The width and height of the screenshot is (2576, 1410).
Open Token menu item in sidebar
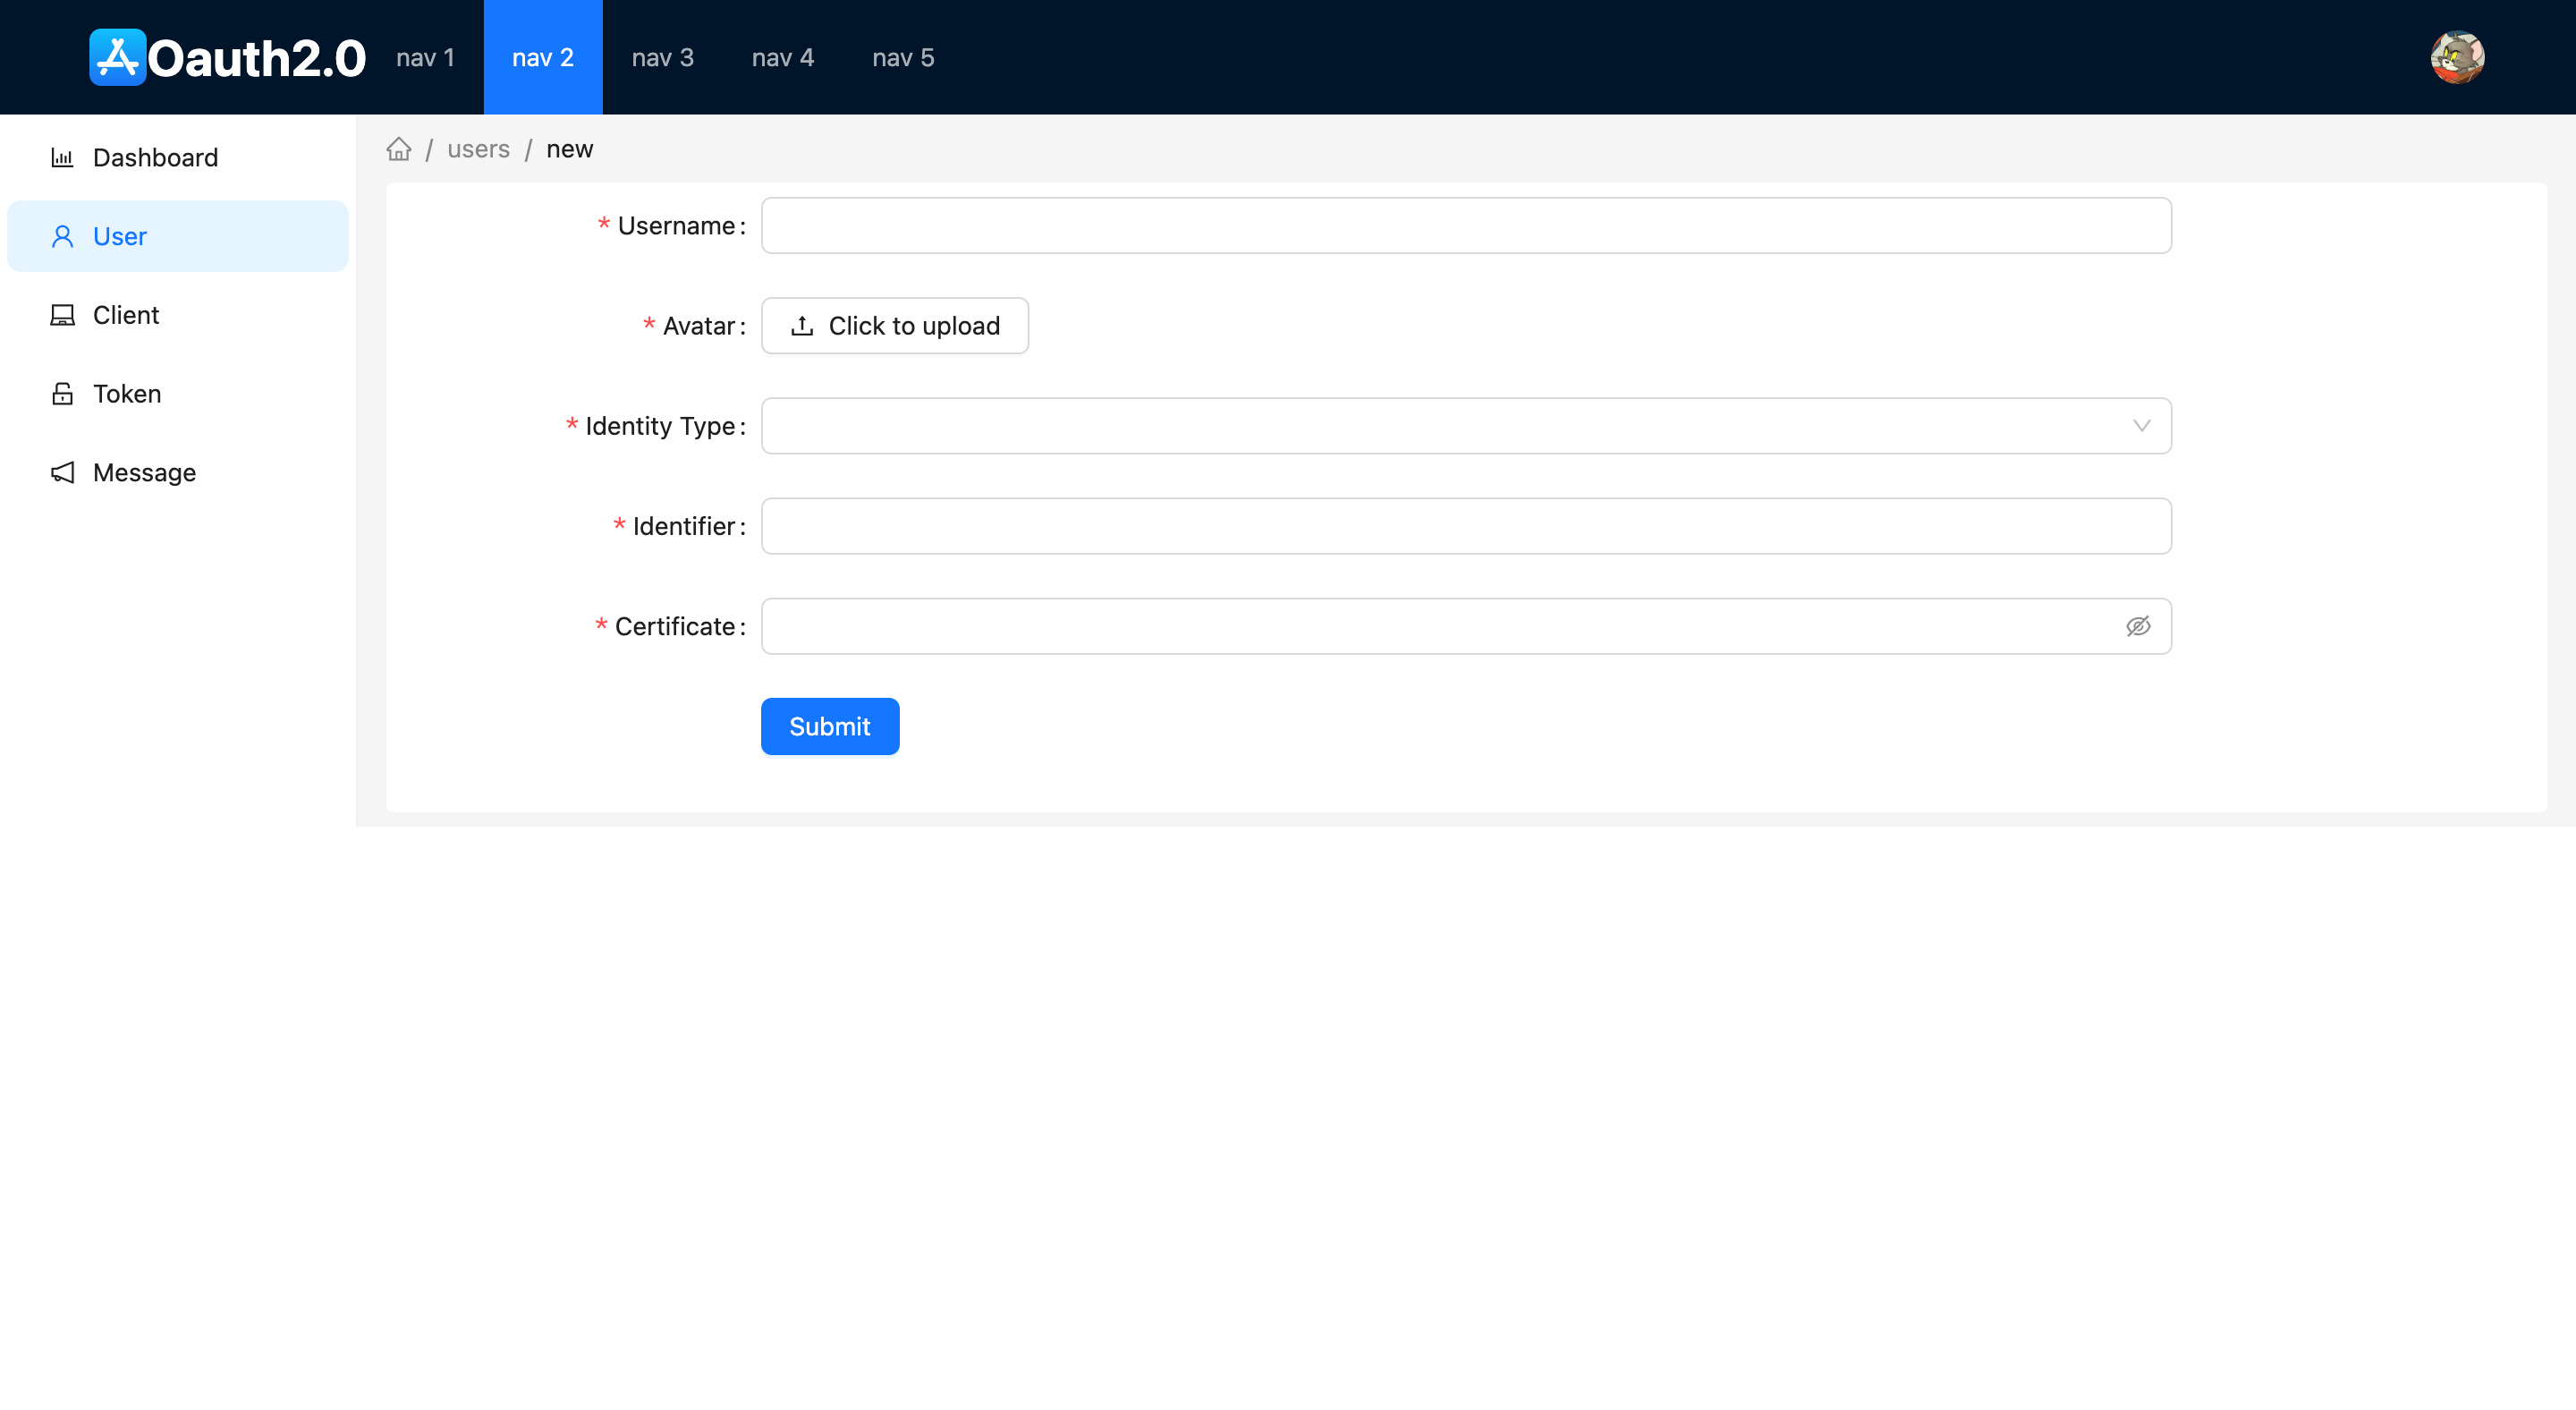point(178,394)
